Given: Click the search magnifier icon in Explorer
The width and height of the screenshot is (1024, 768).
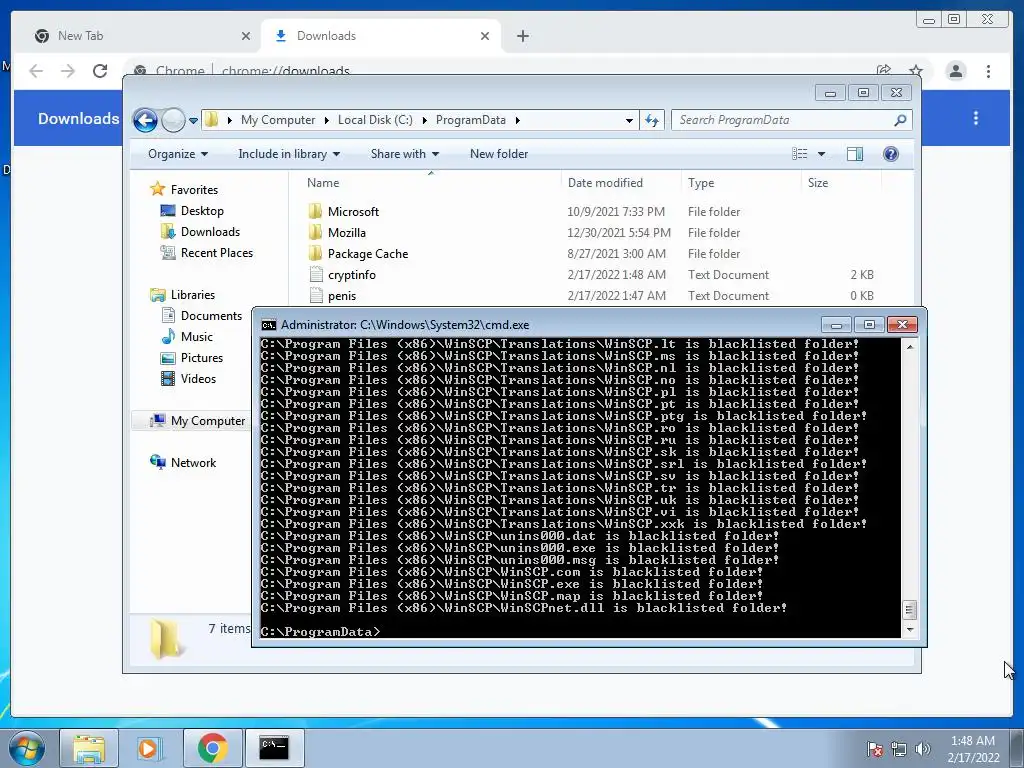Looking at the screenshot, I should tap(900, 120).
